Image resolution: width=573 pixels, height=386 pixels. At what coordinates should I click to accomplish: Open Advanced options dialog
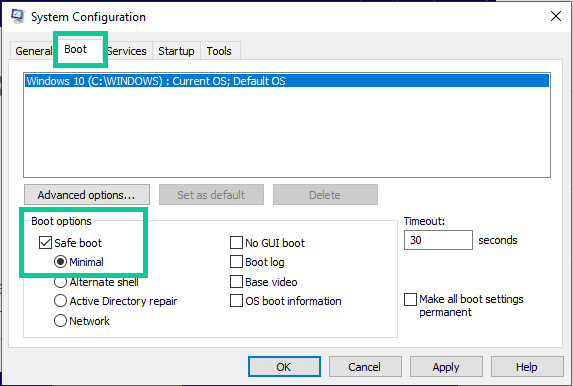(x=87, y=194)
